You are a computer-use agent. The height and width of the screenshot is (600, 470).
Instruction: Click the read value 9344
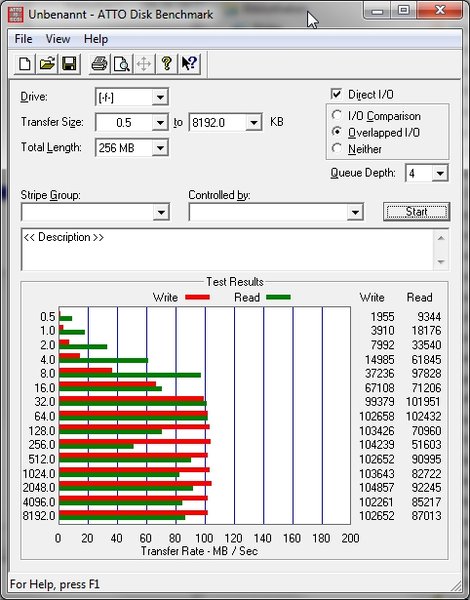pyautogui.click(x=429, y=317)
